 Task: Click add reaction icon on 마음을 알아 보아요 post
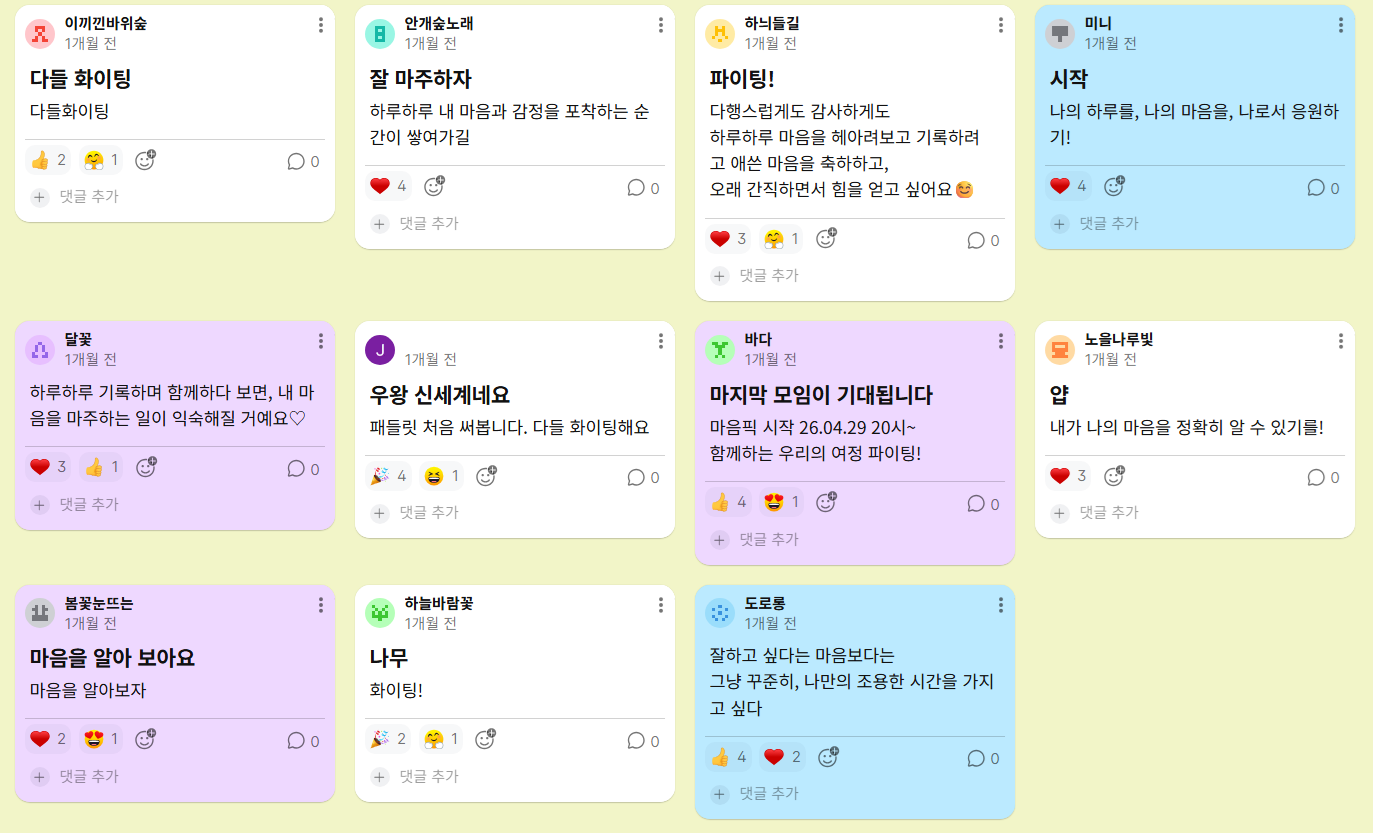(x=145, y=739)
